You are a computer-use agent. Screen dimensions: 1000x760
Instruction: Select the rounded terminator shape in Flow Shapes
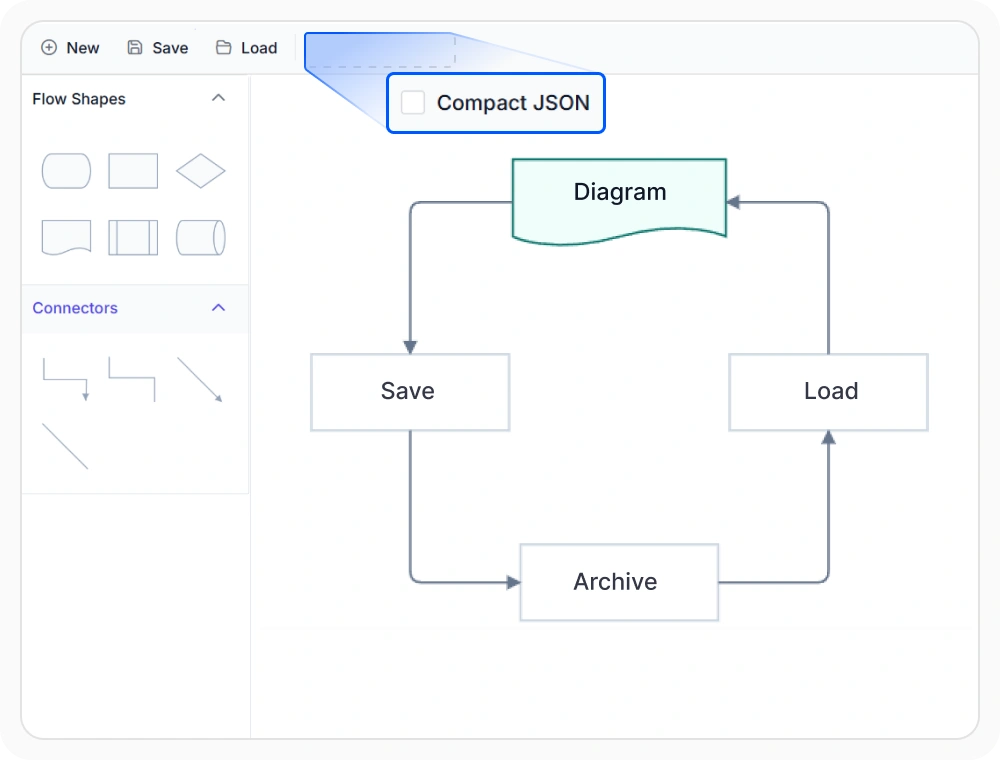(66, 171)
